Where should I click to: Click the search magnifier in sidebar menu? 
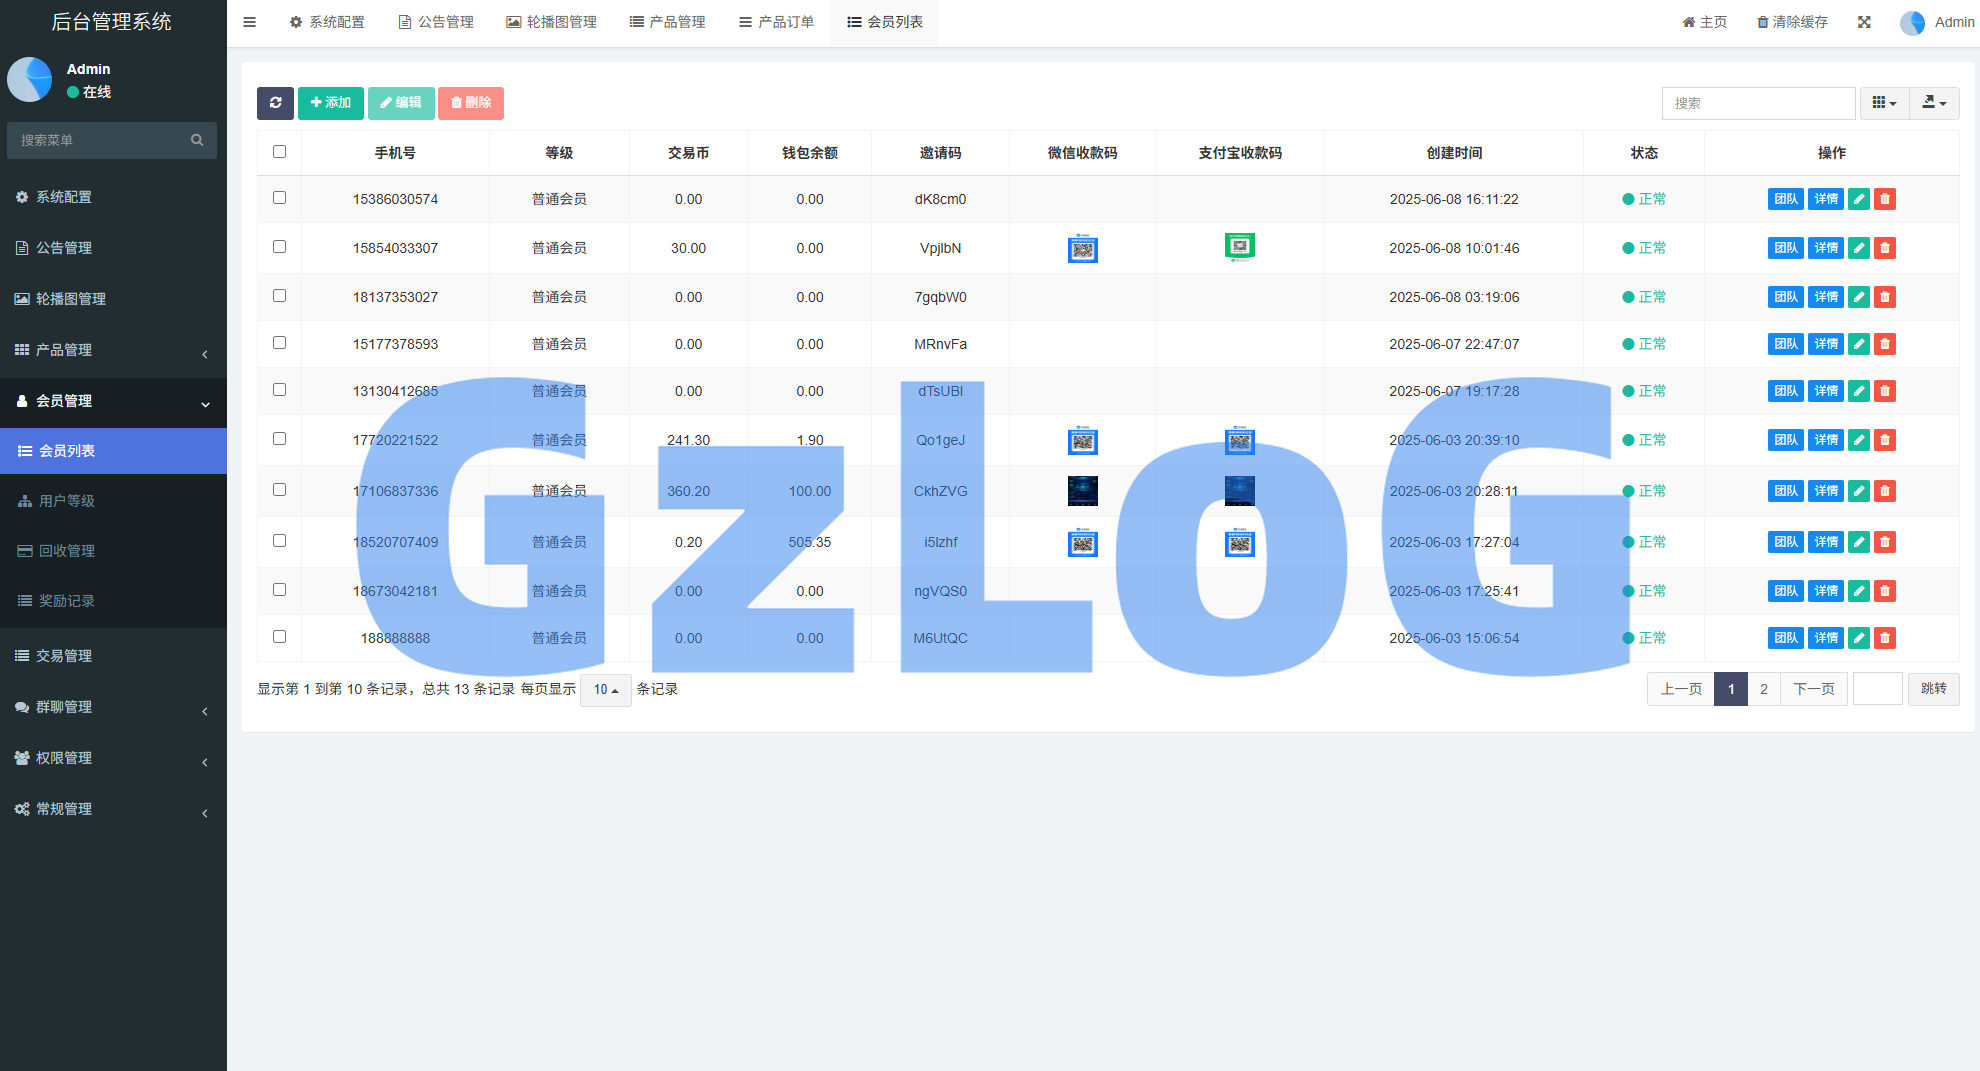click(x=197, y=140)
